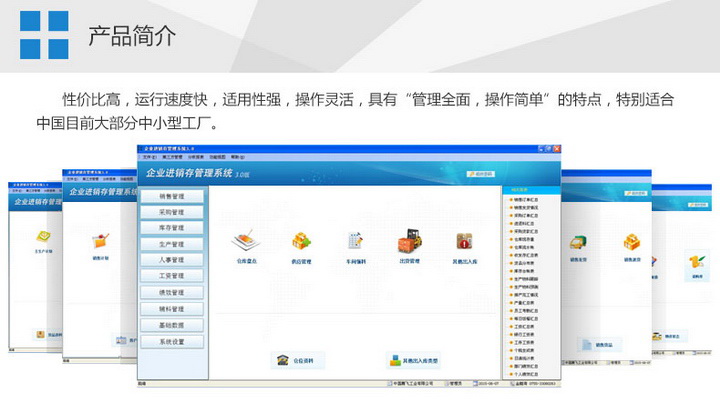Open the 出货管理 forklift icon
The height and width of the screenshot is (404, 720).
[410, 240]
